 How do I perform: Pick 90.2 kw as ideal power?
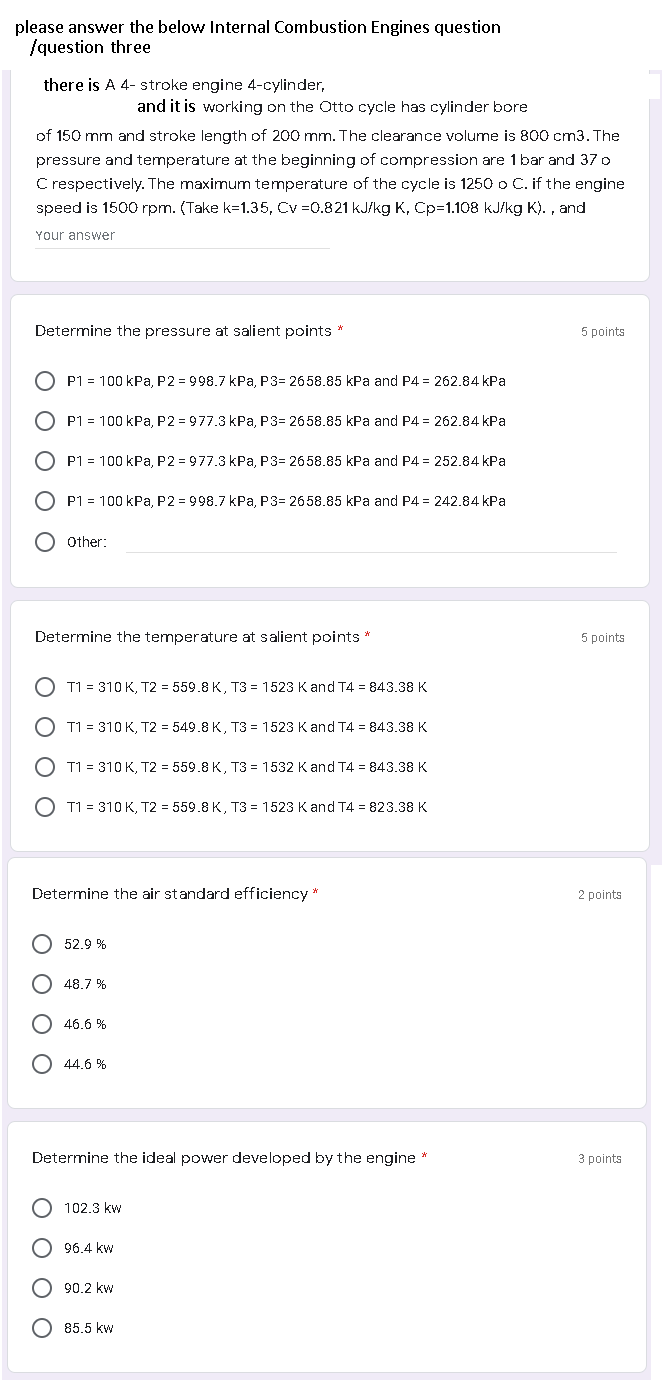(42, 1288)
